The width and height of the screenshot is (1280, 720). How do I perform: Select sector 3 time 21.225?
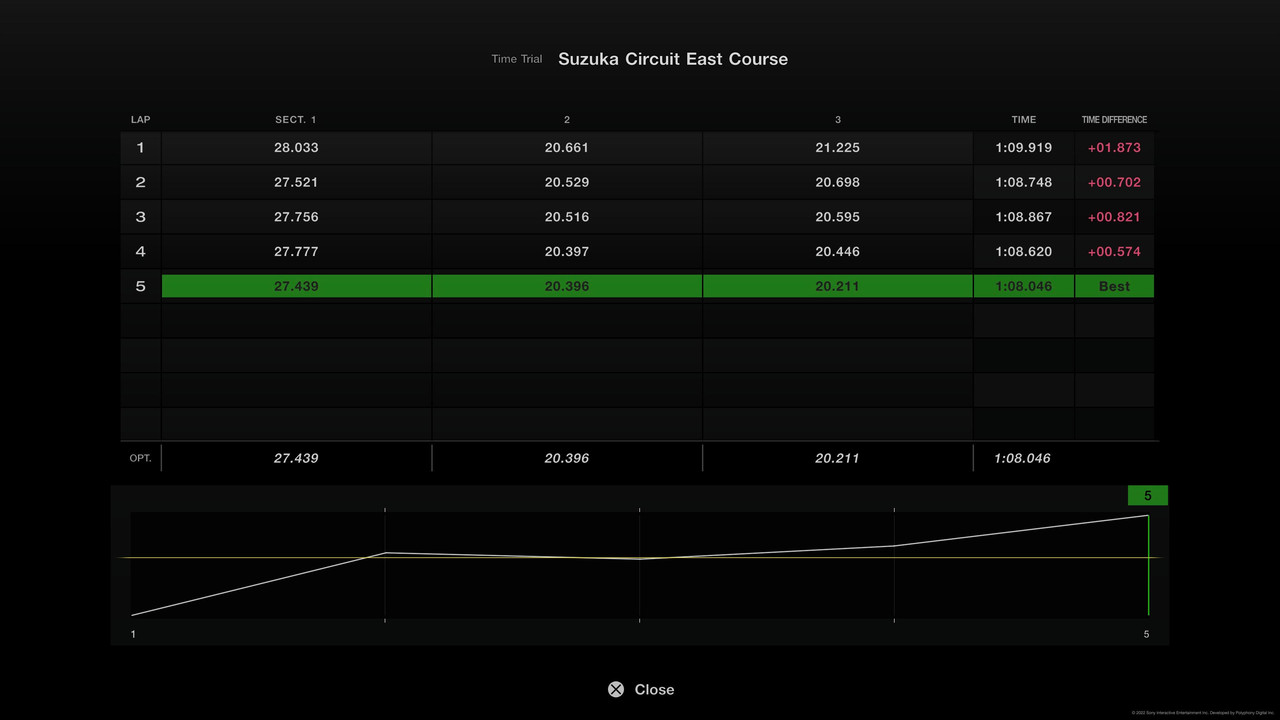coord(837,147)
